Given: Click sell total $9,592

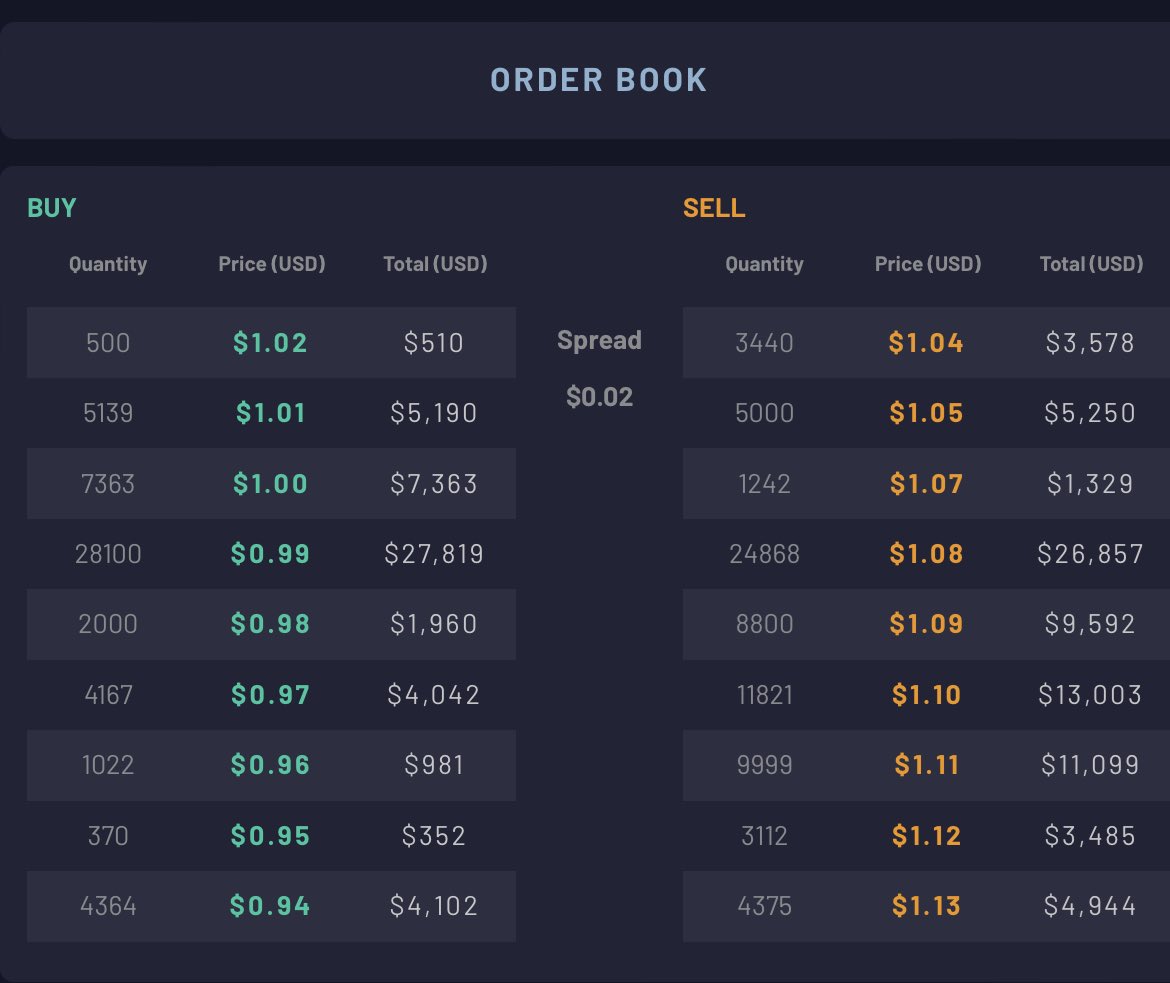Looking at the screenshot, I should [1090, 624].
